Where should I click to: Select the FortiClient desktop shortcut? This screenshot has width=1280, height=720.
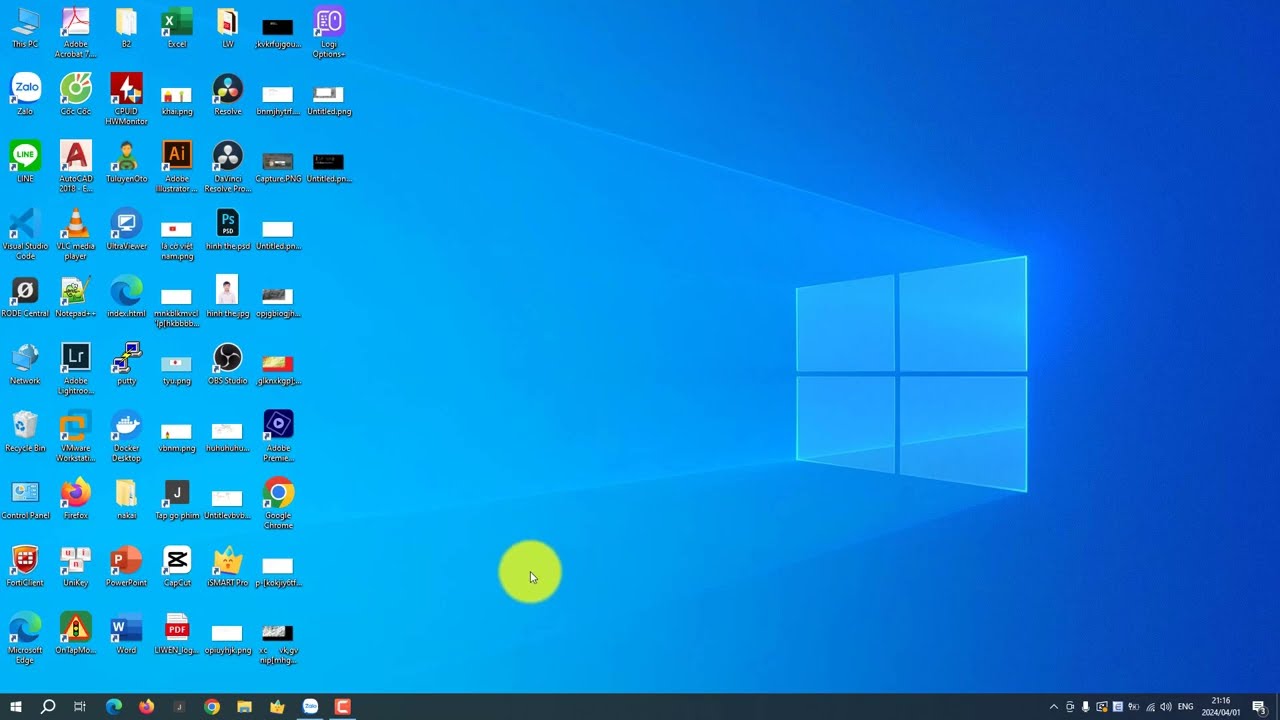pos(25,566)
